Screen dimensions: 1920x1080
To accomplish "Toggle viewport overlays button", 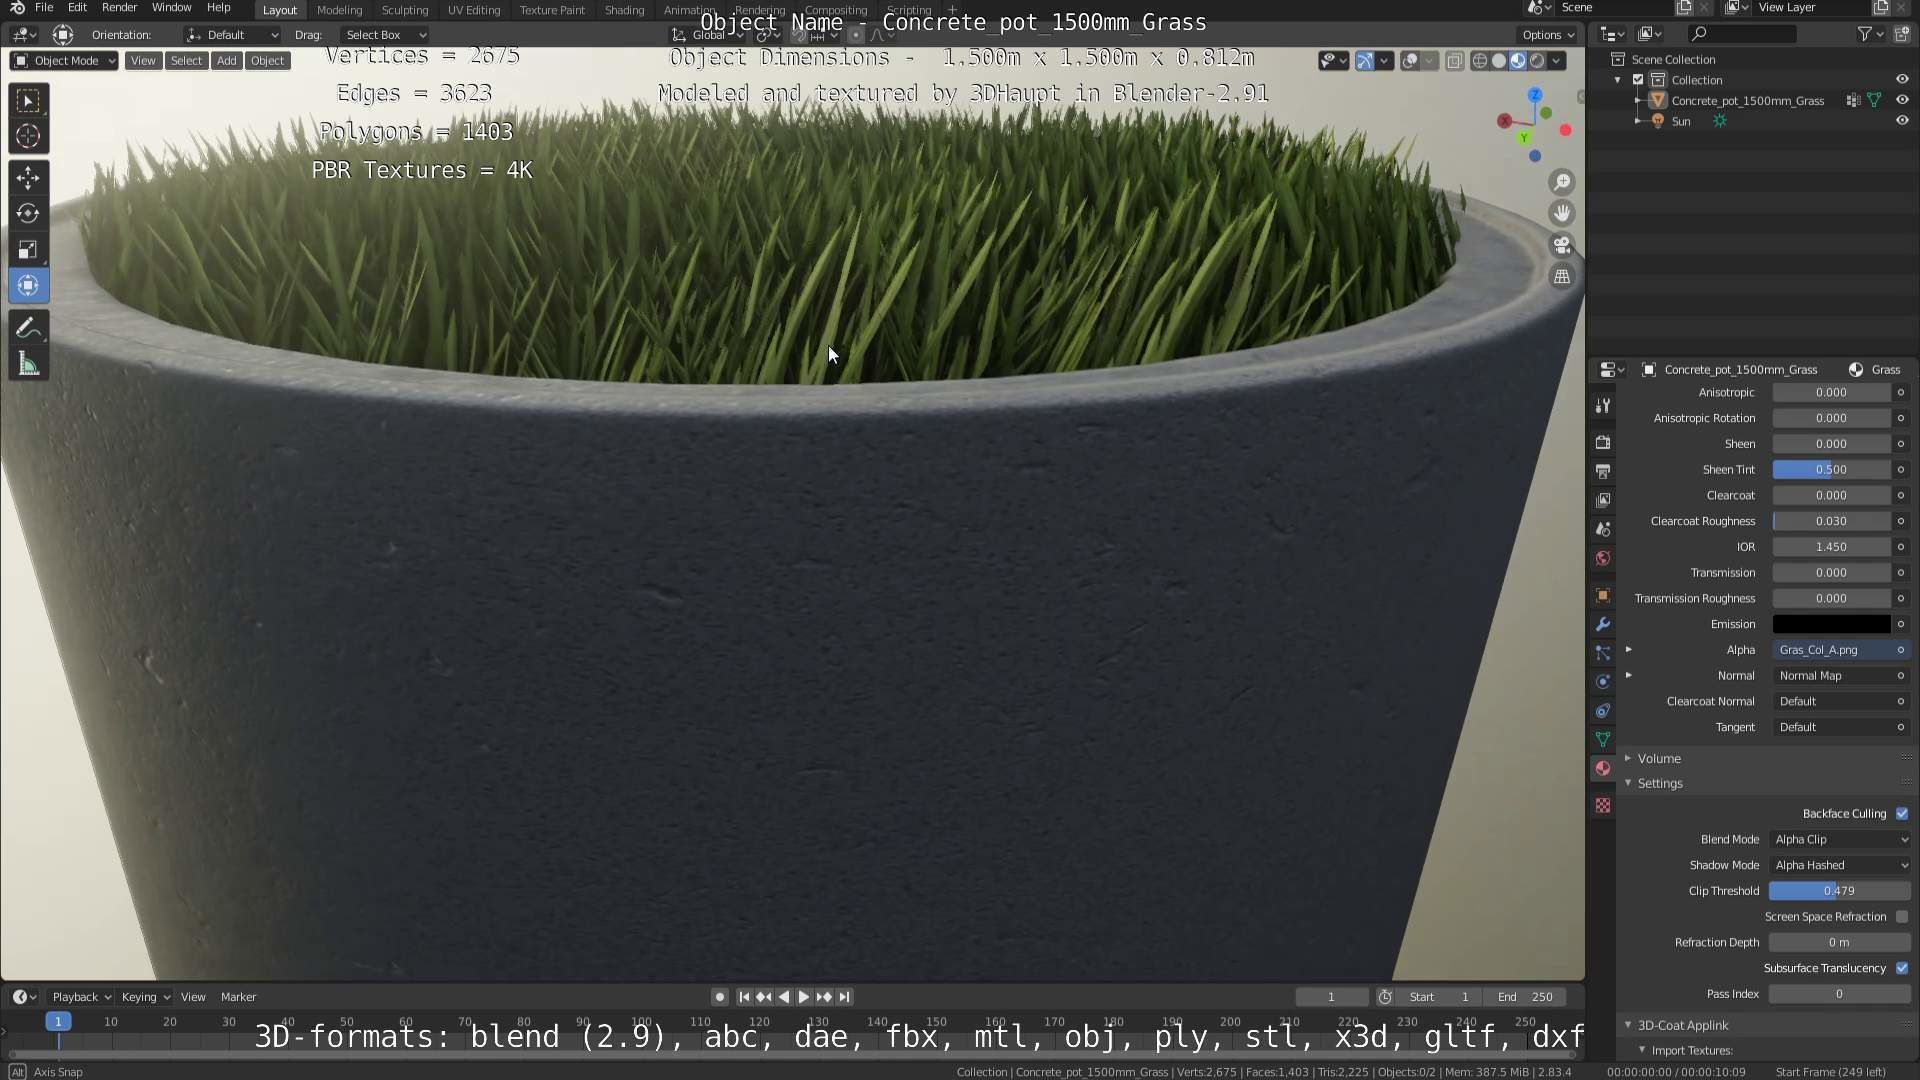I will pos(1410,61).
